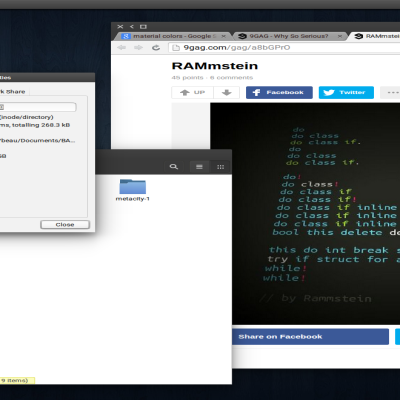This screenshot has height=400, width=400.
Task: Click the 9gag.com address bar
Action: [284, 48]
